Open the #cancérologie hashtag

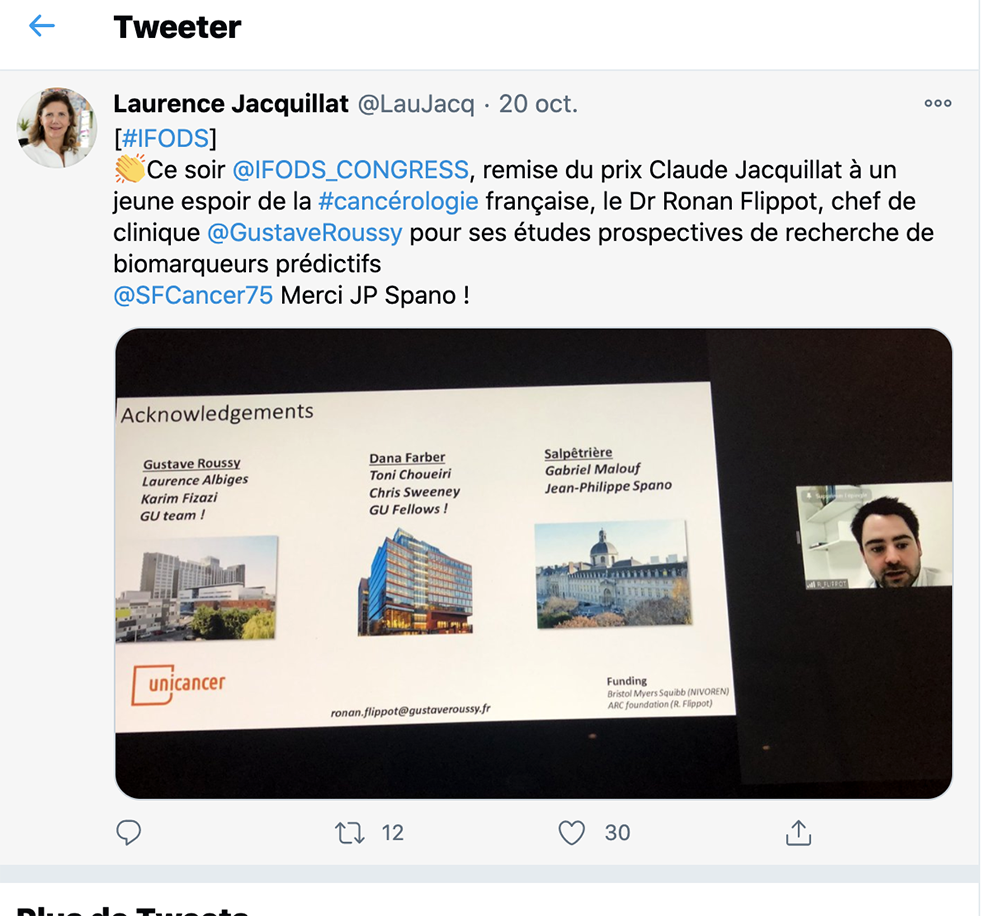(398, 202)
